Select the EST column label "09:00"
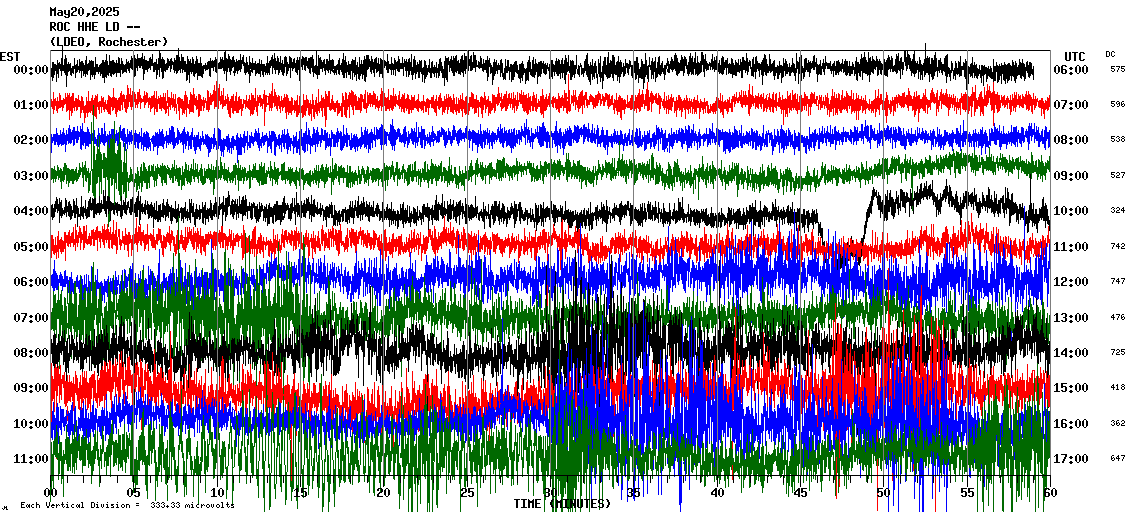This screenshot has height=519, width=1130. (x=31, y=388)
